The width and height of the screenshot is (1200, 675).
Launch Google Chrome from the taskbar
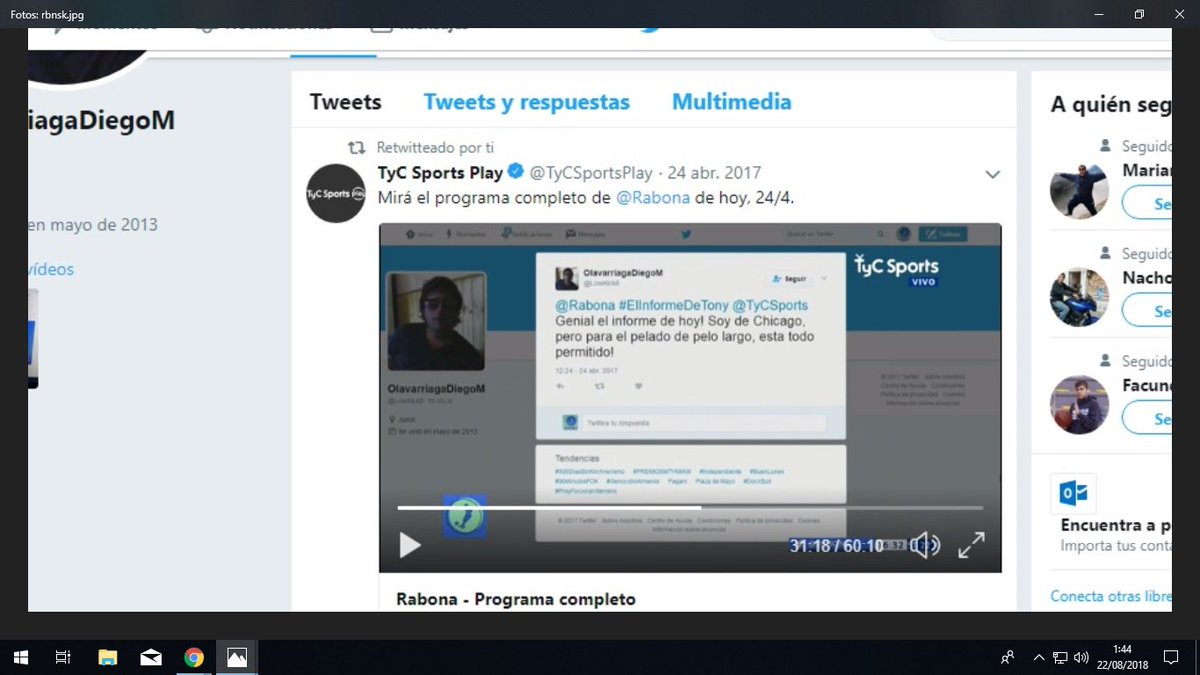(194, 657)
